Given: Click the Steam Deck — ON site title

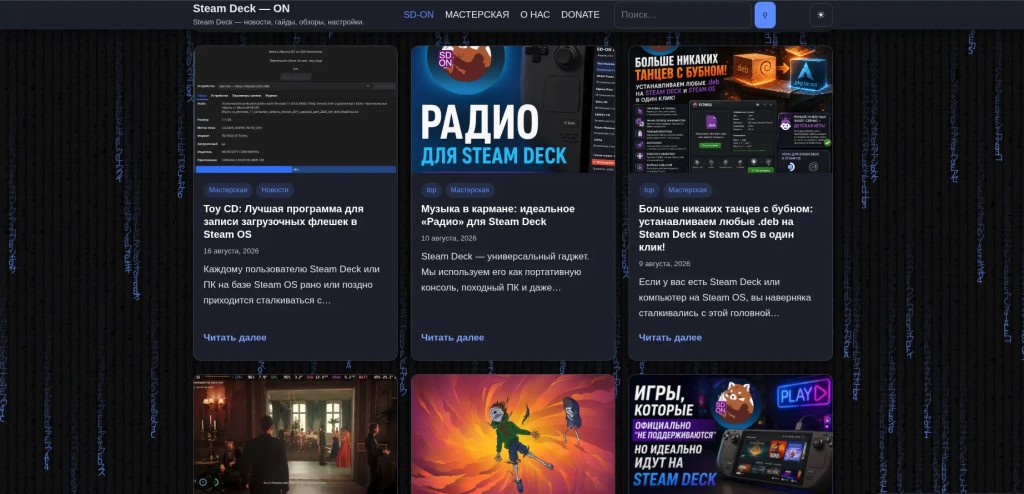Looking at the screenshot, I should (x=241, y=8).
